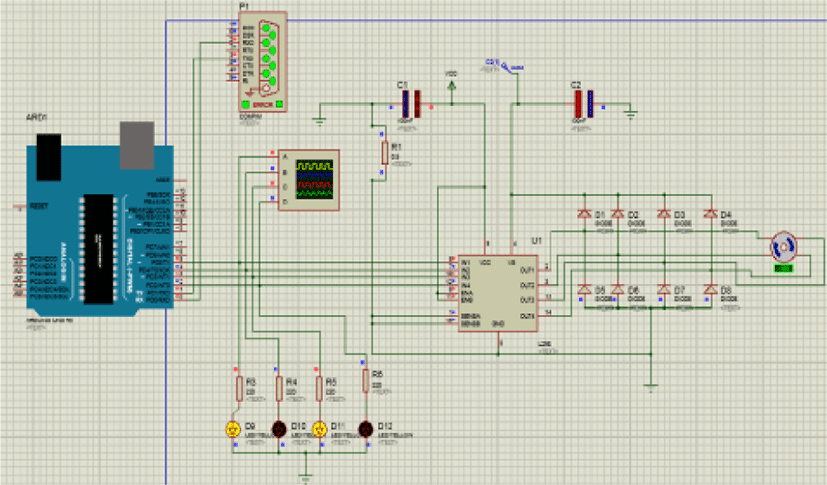Select the C2(1) voltage probe
The image size is (827, 485).
click(505, 66)
